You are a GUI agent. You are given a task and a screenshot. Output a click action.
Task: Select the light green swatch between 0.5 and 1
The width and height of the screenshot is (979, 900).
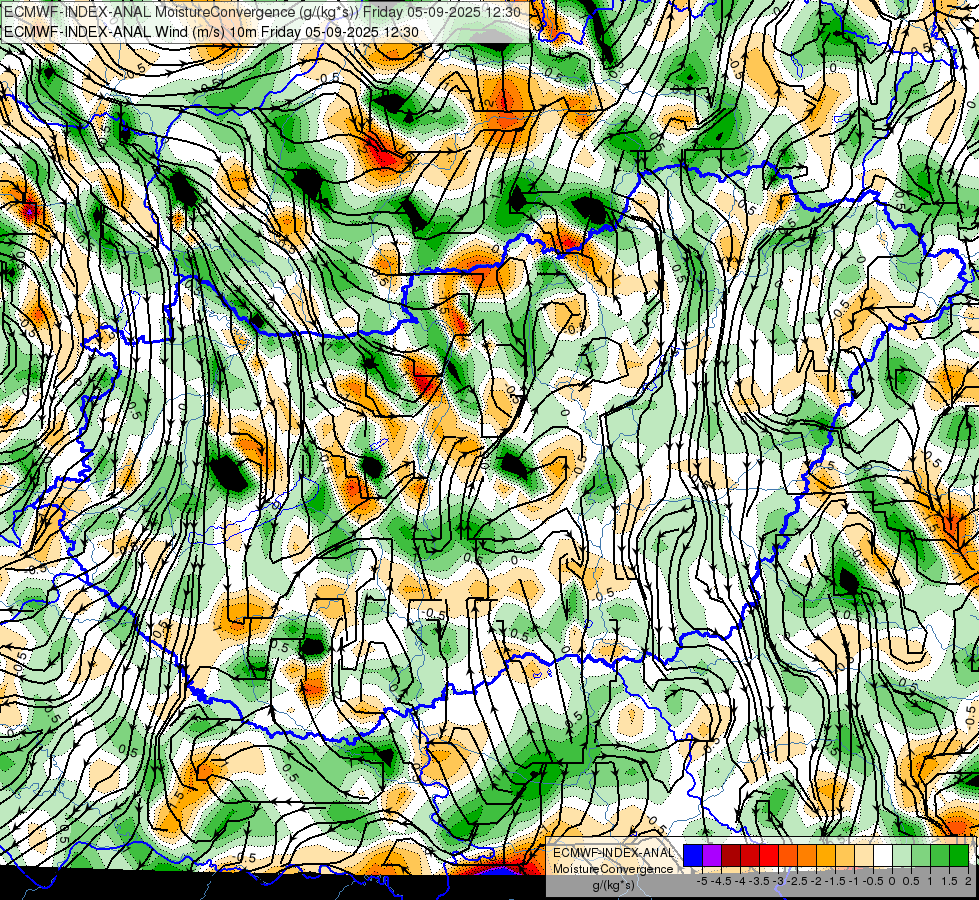pos(921,855)
